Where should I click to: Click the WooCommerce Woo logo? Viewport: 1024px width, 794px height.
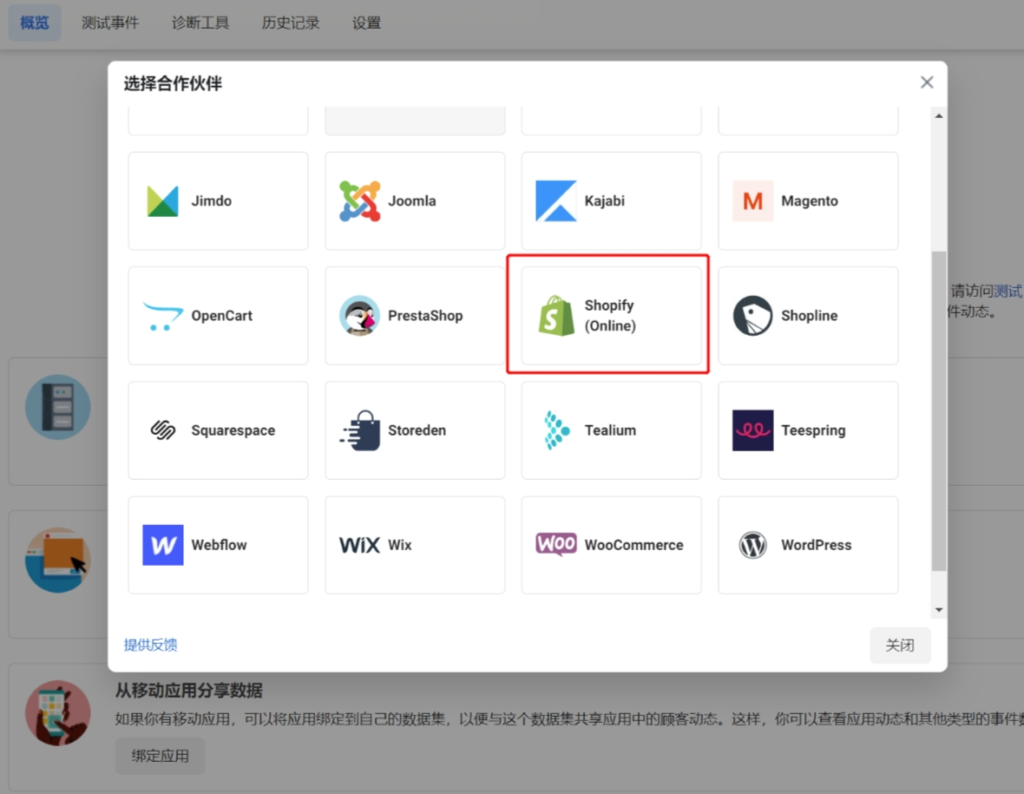click(x=556, y=544)
